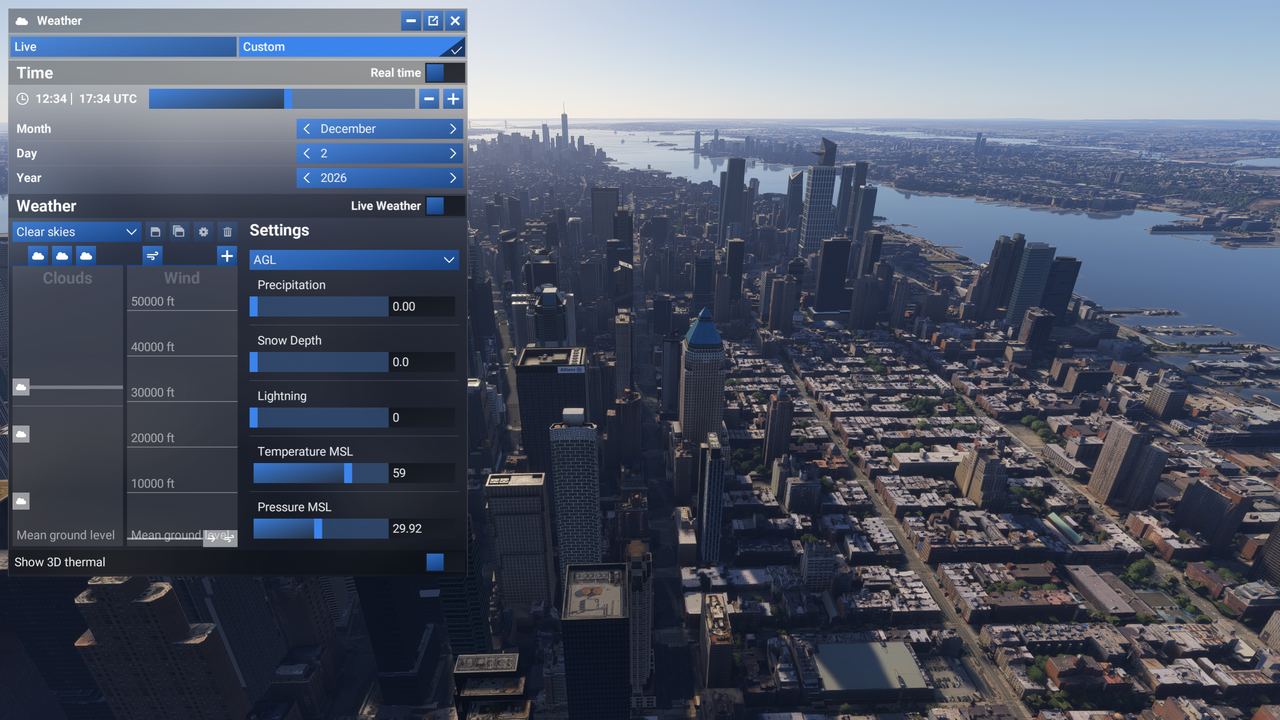Delete the preset using trash icon

[227, 232]
